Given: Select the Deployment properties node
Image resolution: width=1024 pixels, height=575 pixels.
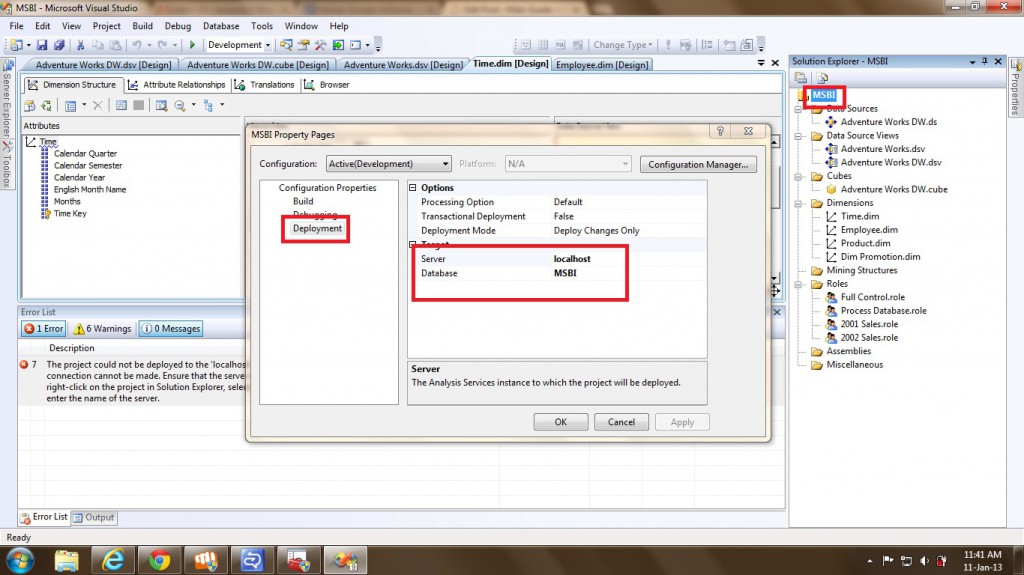Looking at the screenshot, I should pos(317,228).
